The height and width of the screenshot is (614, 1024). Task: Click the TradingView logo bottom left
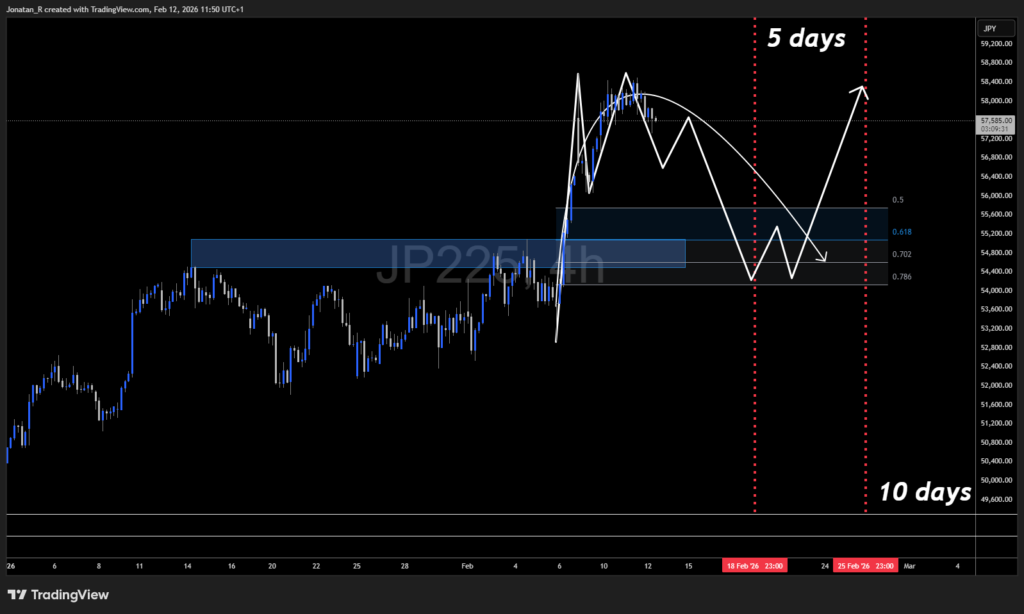click(x=57, y=594)
